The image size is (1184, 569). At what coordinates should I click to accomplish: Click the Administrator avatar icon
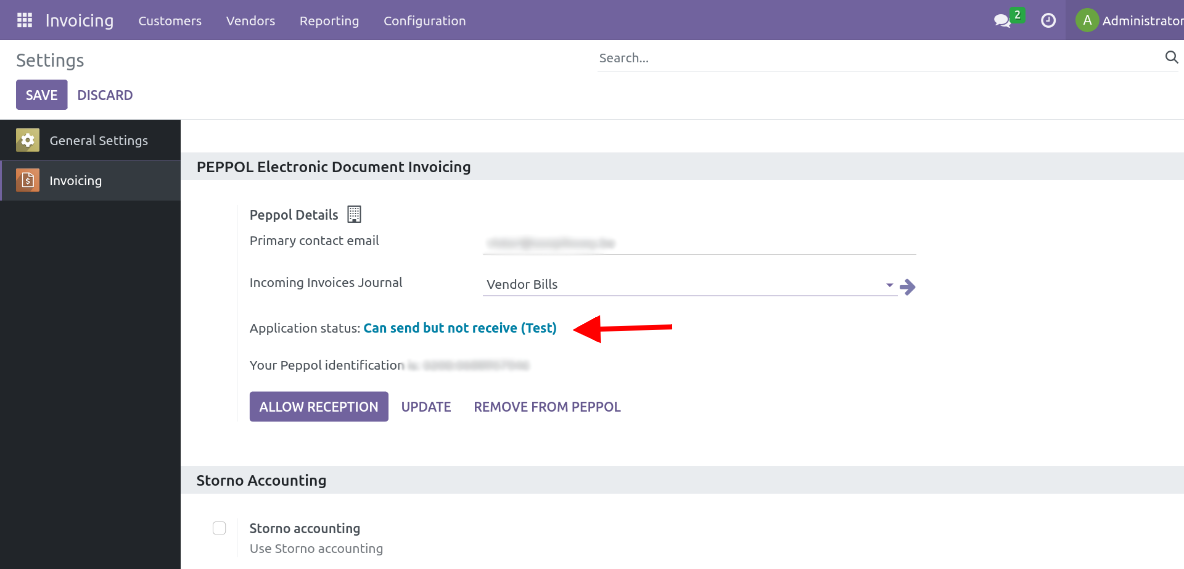[1086, 20]
